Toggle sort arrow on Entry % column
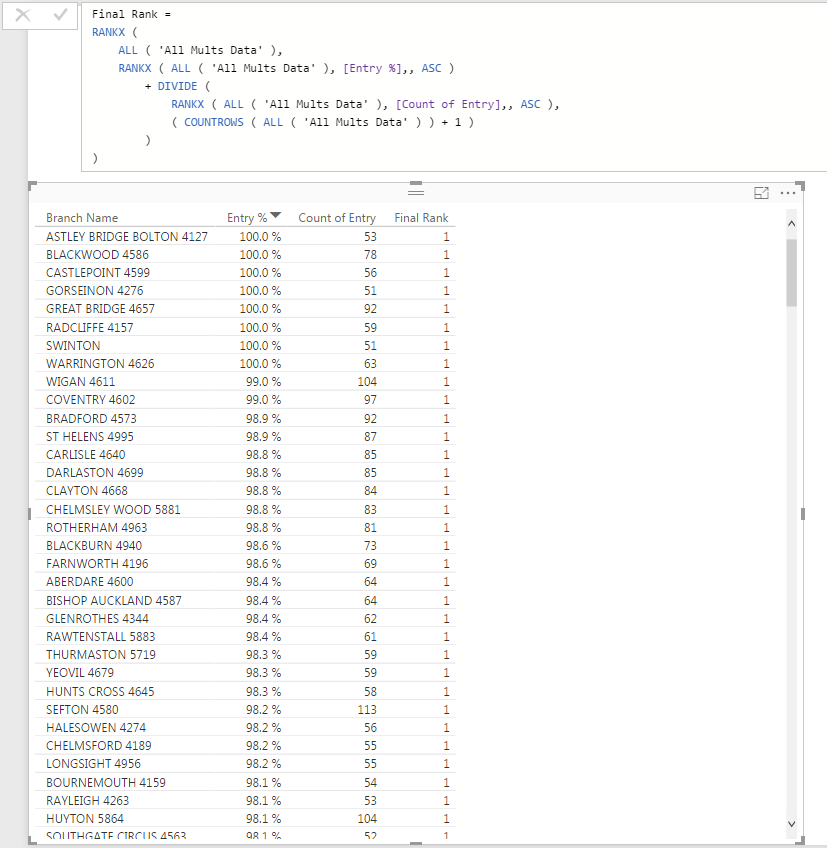The height and width of the screenshot is (848, 827). point(275,215)
